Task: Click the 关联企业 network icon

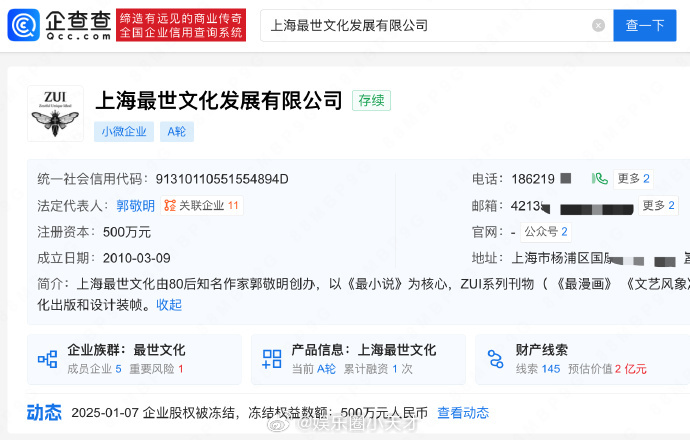Action: coord(170,205)
